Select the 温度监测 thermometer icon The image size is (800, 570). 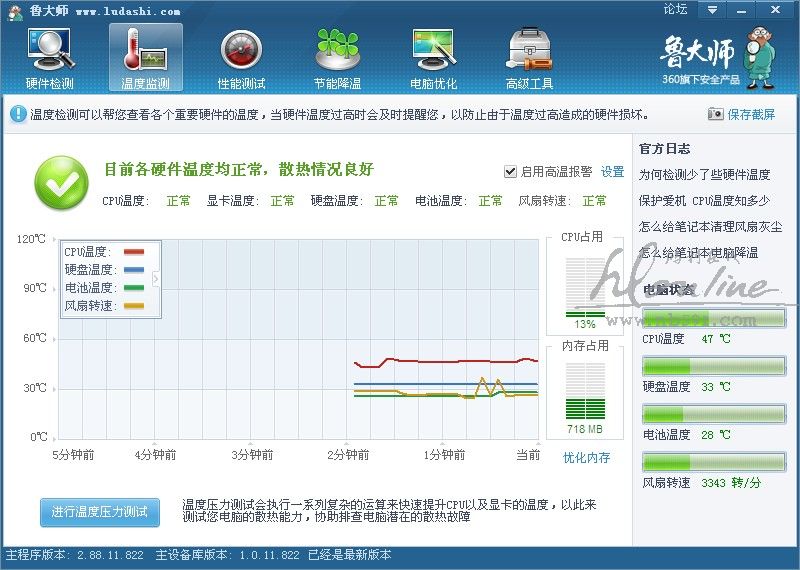(145, 48)
